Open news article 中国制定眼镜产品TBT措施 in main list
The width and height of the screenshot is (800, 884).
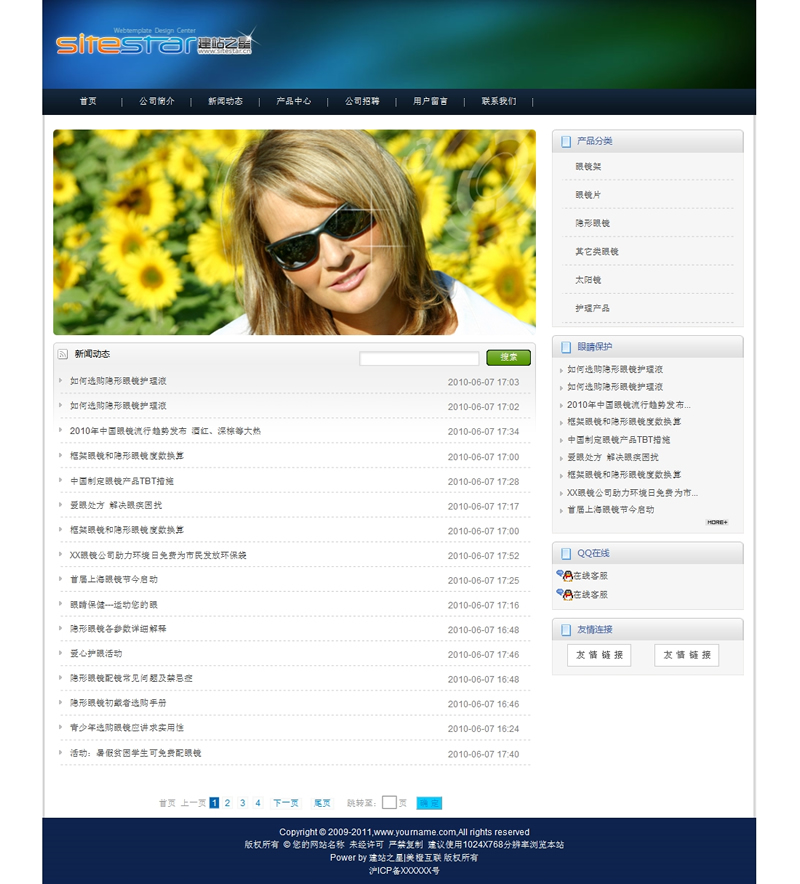(121, 481)
